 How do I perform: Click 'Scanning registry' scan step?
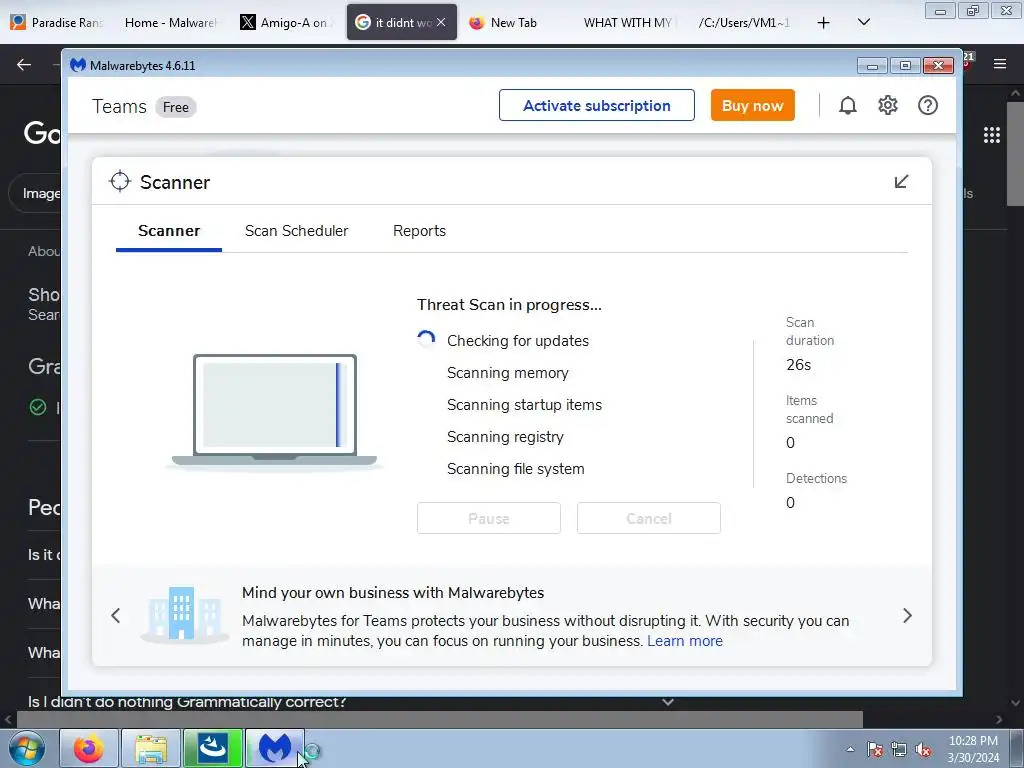point(505,437)
